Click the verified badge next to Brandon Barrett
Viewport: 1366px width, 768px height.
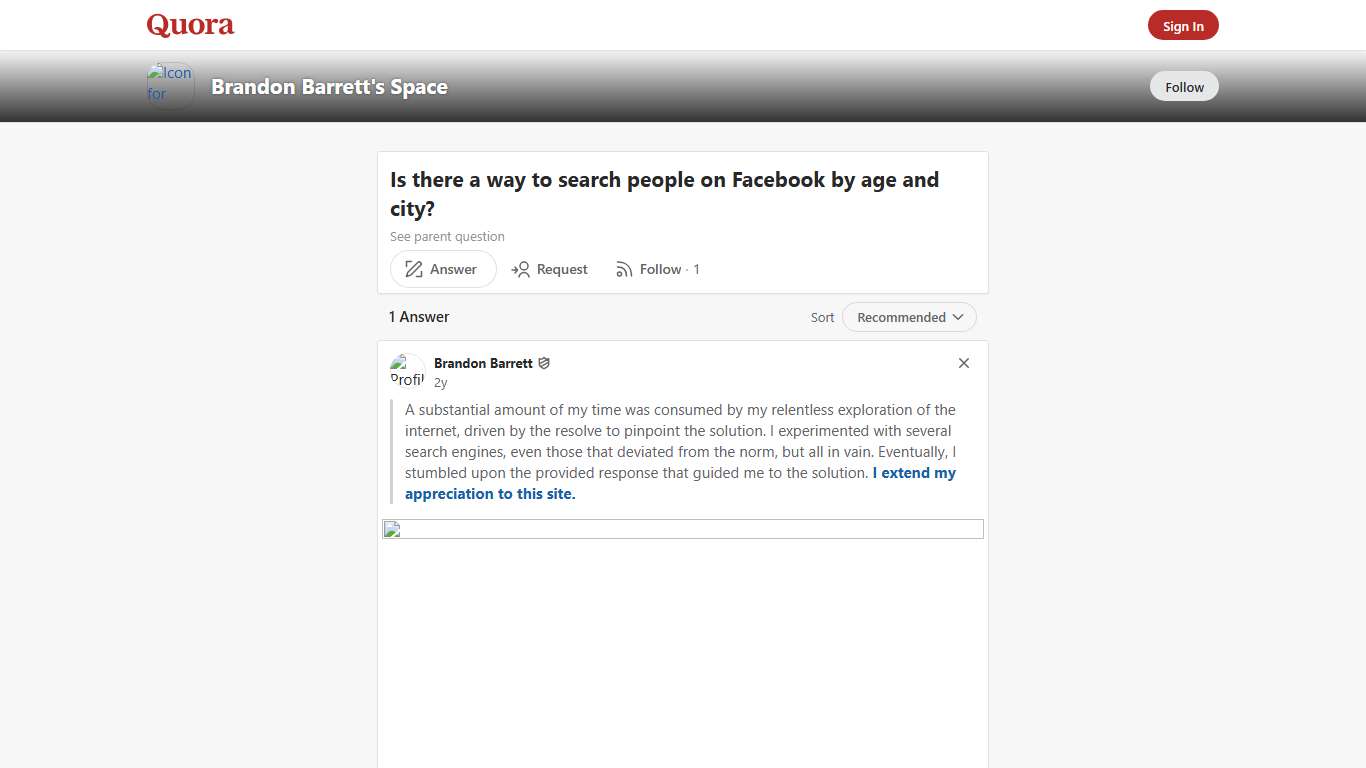(x=544, y=363)
